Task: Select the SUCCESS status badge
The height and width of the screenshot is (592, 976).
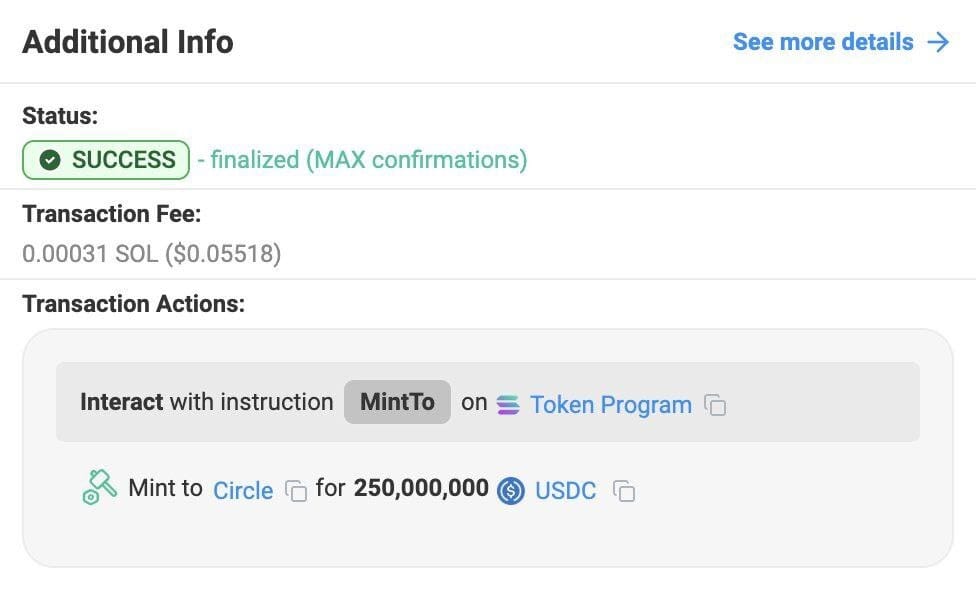Action: coord(106,160)
